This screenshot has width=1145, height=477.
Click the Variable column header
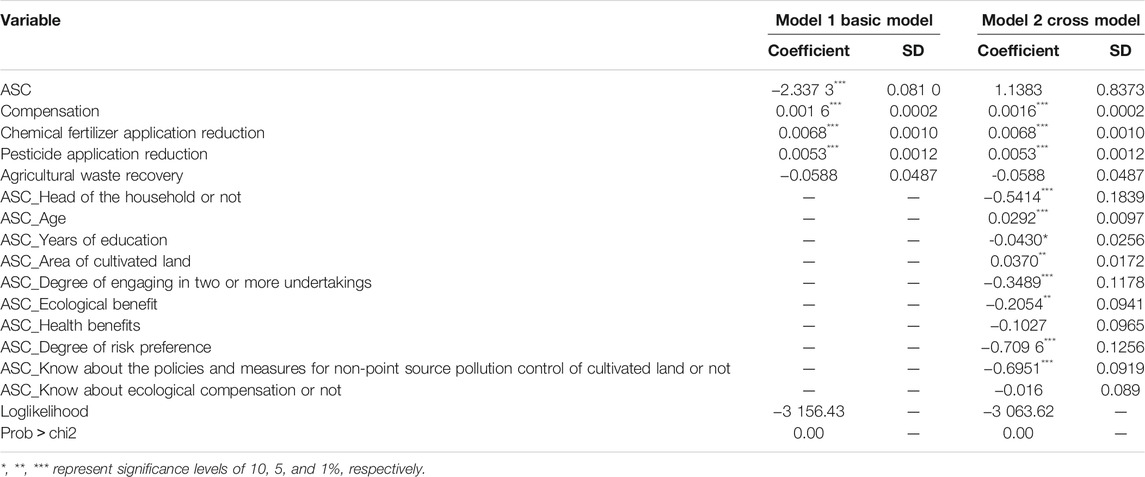click(30, 21)
